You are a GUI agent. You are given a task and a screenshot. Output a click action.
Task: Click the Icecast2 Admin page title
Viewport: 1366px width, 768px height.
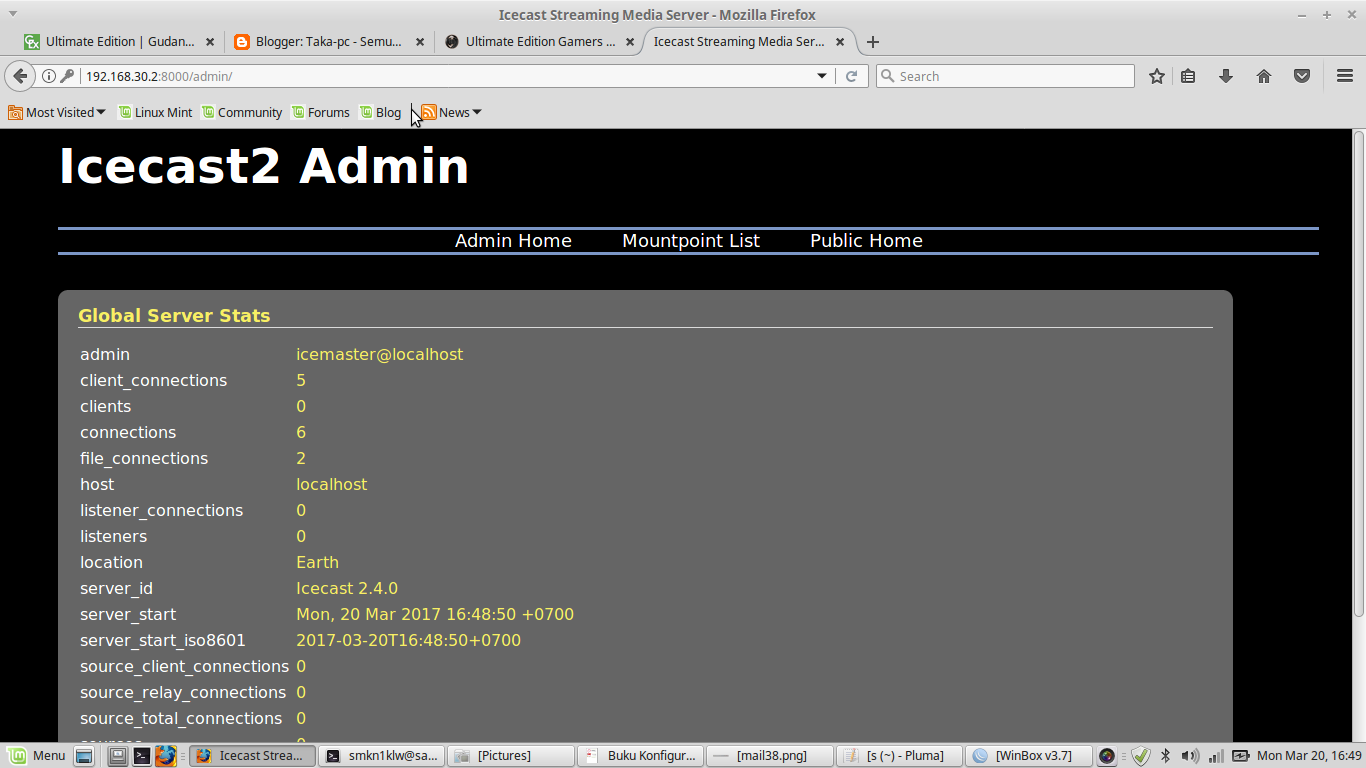point(264,166)
